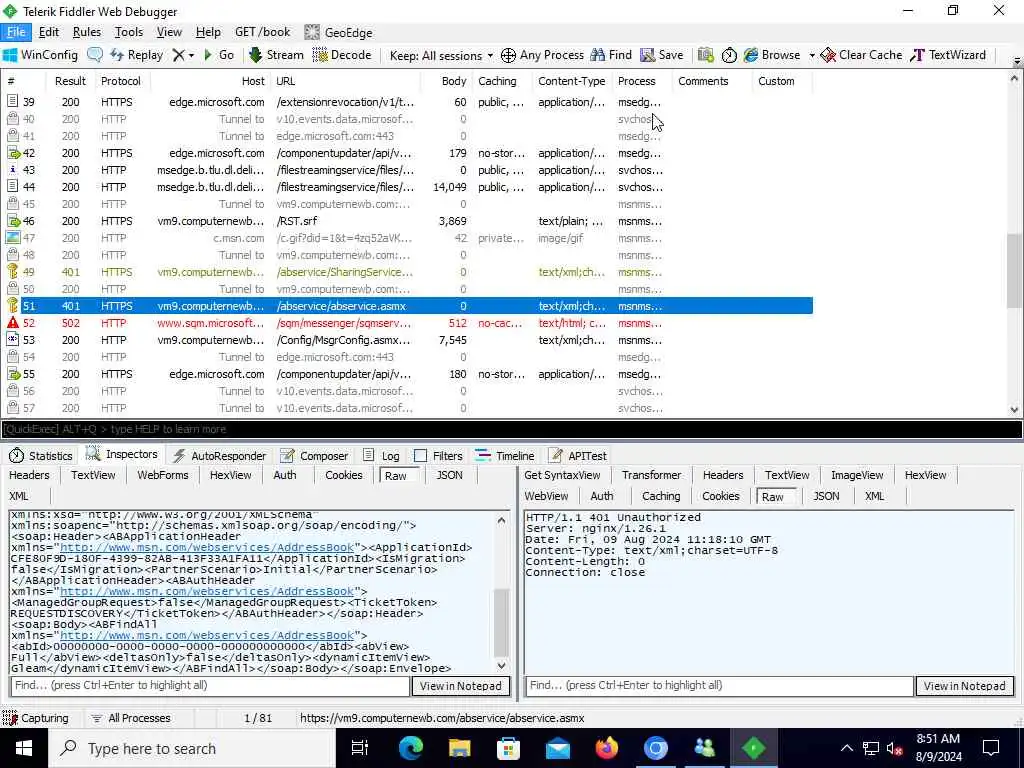
Task: Click the screenshot camera icon
Action: coord(705,55)
